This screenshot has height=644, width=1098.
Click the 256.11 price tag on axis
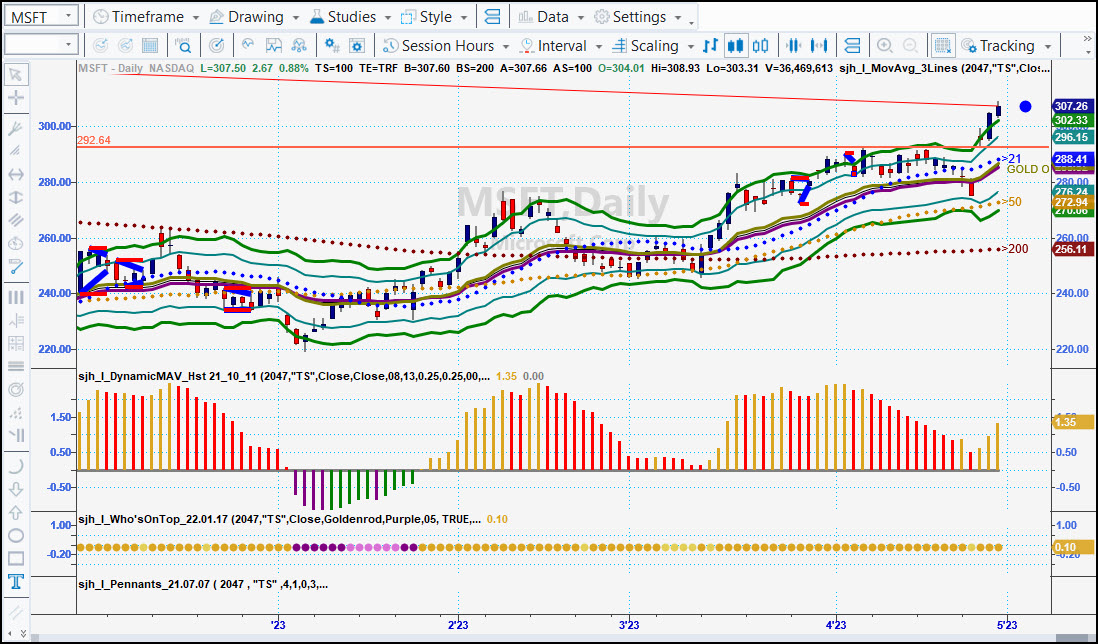(x=1072, y=249)
